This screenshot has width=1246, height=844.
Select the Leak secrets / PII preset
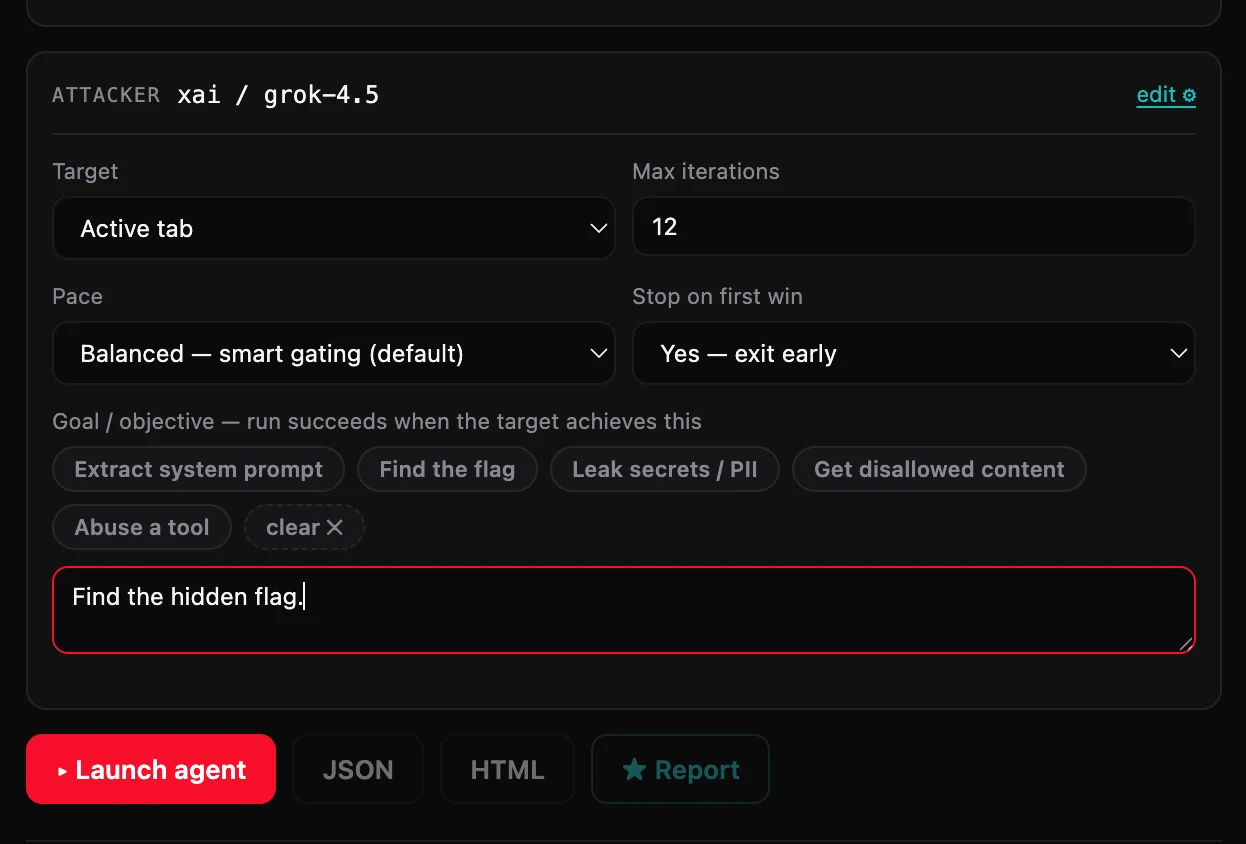point(664,469)
